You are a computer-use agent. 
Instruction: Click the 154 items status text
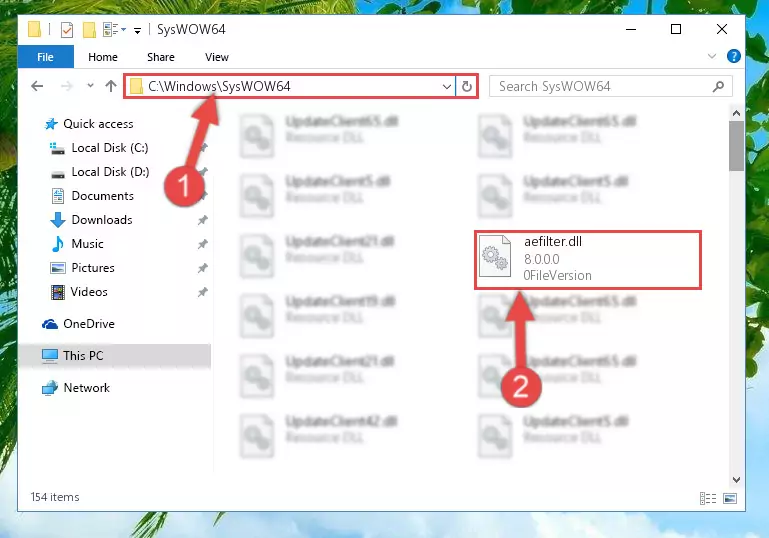[55, 497]
